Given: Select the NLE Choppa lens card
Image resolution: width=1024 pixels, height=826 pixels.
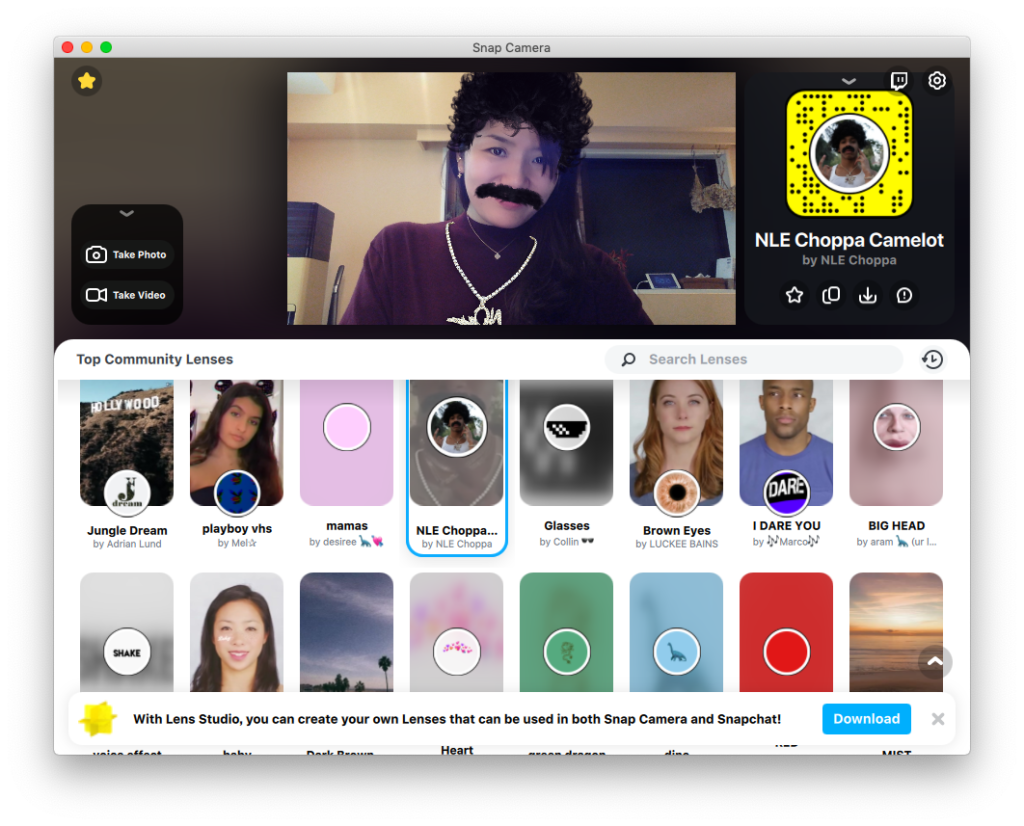Looking at the screenshot, I should [x=456, y=466].
